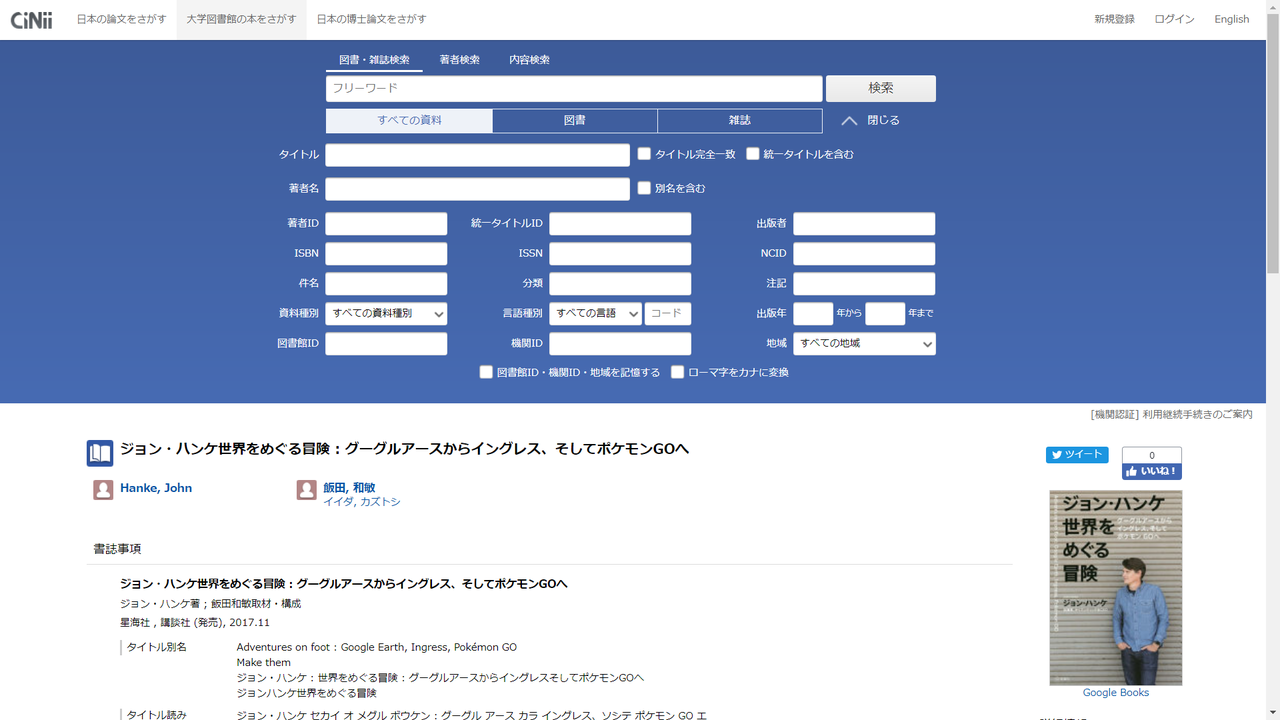This screenshot has width=1280, height=720.
Task: Click the NCID input field
Action: point(864,253)
